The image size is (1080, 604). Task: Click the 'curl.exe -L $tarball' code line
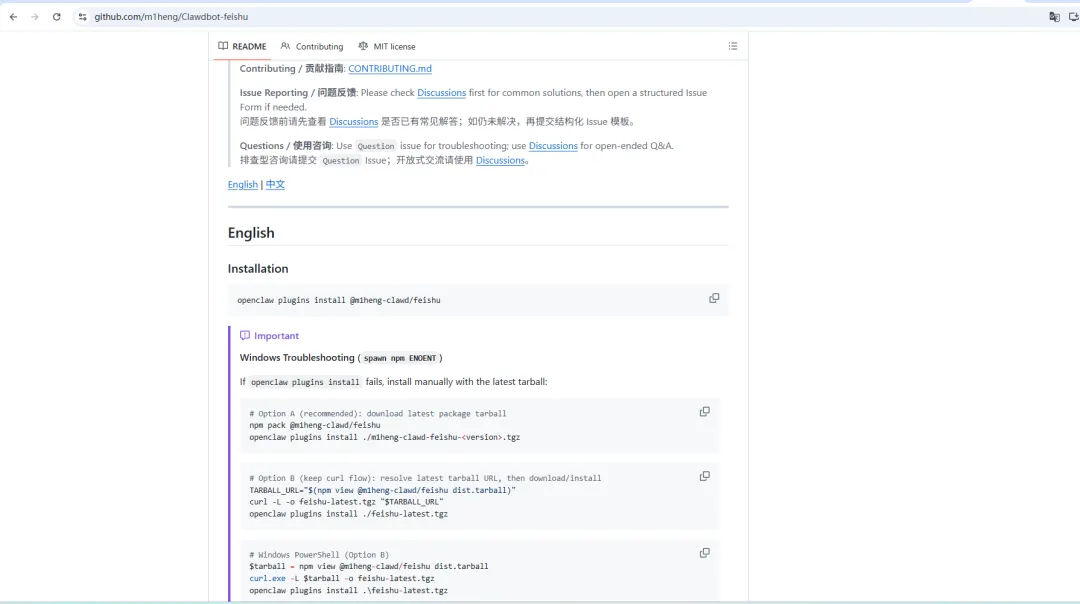point(342,579)
